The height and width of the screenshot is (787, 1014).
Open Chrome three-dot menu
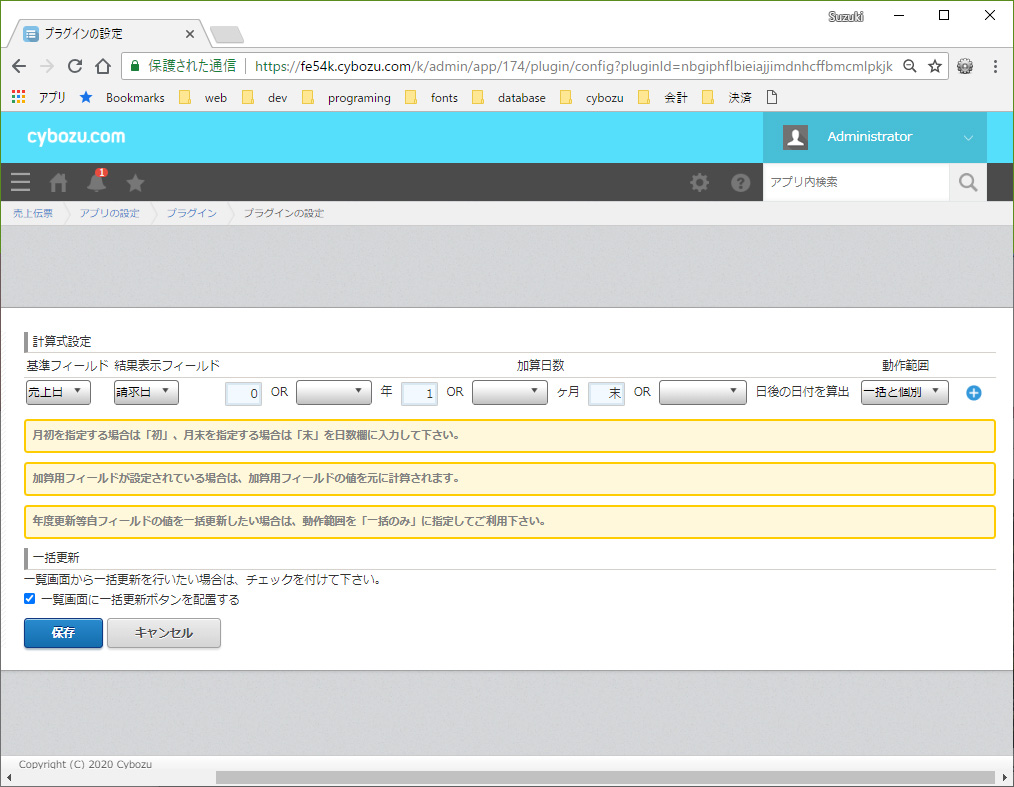click(x=995, y=66)
